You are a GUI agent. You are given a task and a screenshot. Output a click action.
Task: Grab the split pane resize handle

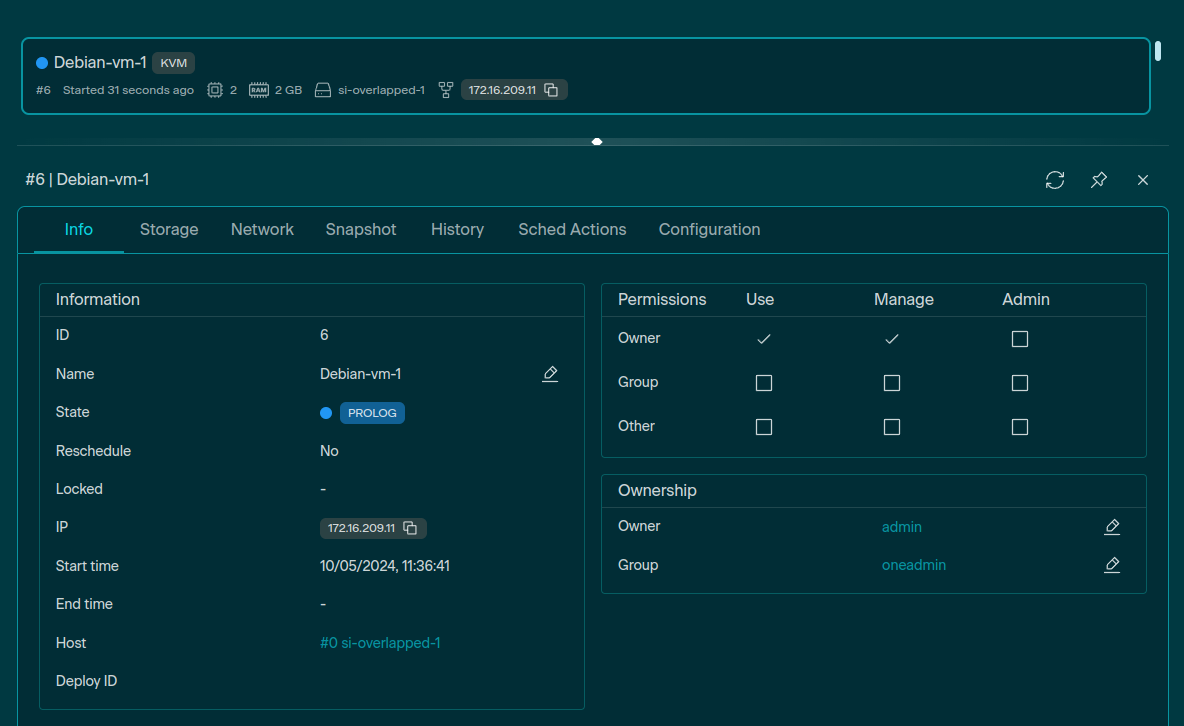(597, 142)
